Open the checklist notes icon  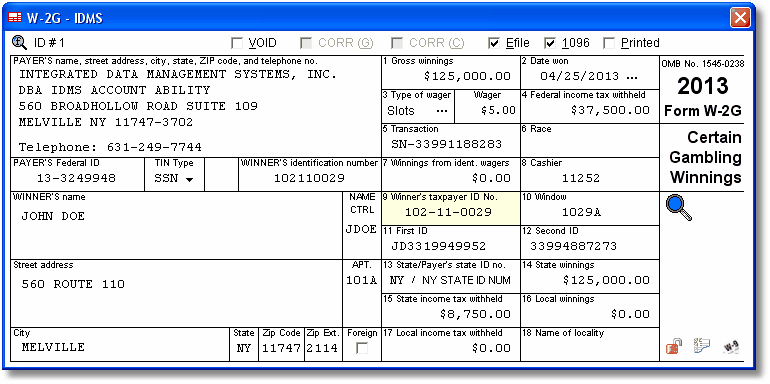[x=702, y=346]
